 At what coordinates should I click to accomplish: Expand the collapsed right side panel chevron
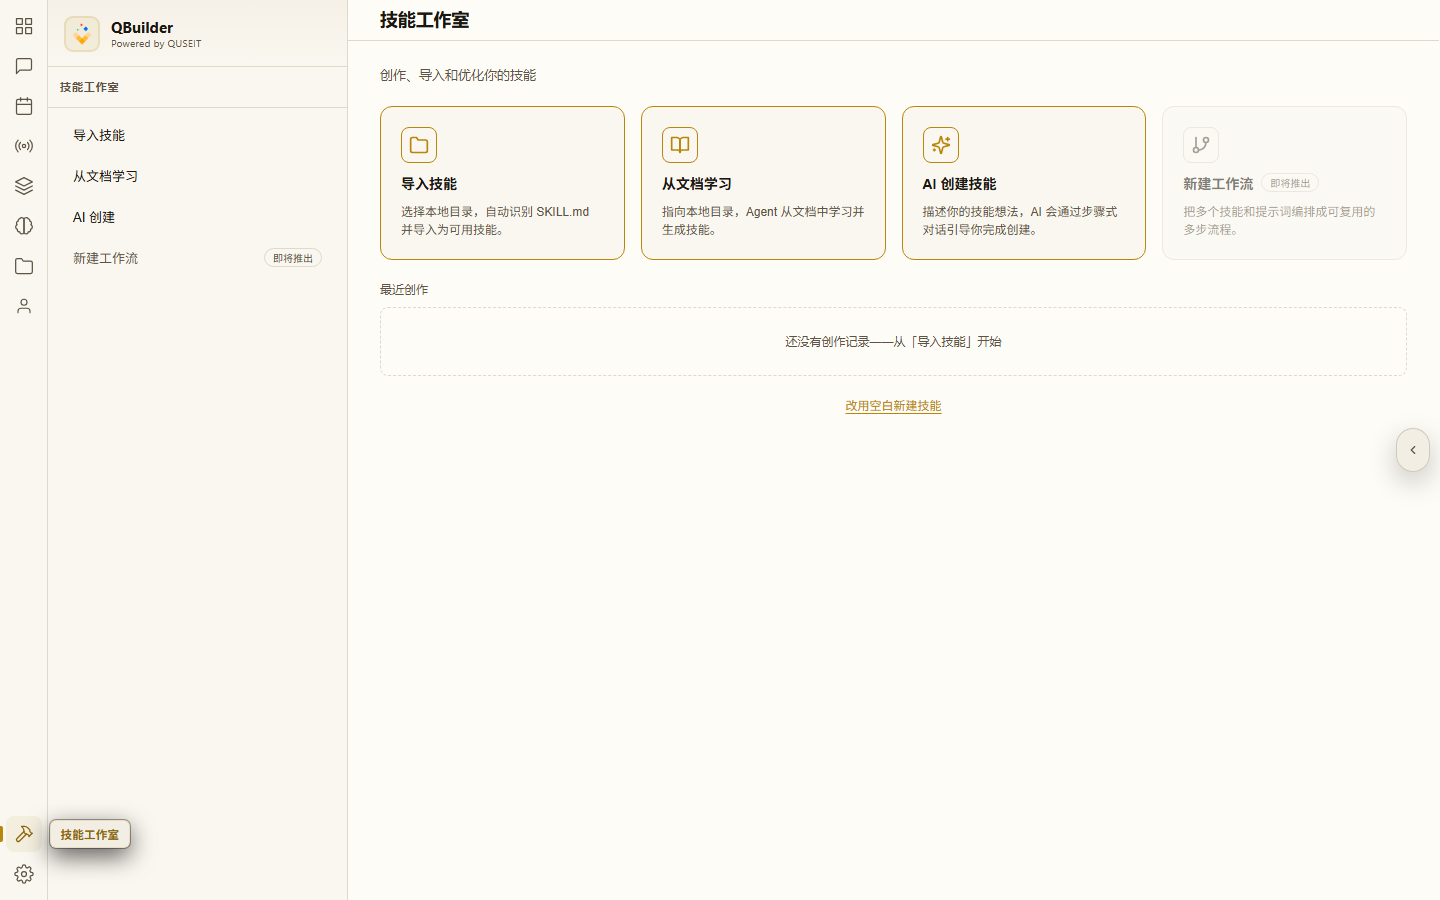pyautogui.click(x=1413, y=450)
